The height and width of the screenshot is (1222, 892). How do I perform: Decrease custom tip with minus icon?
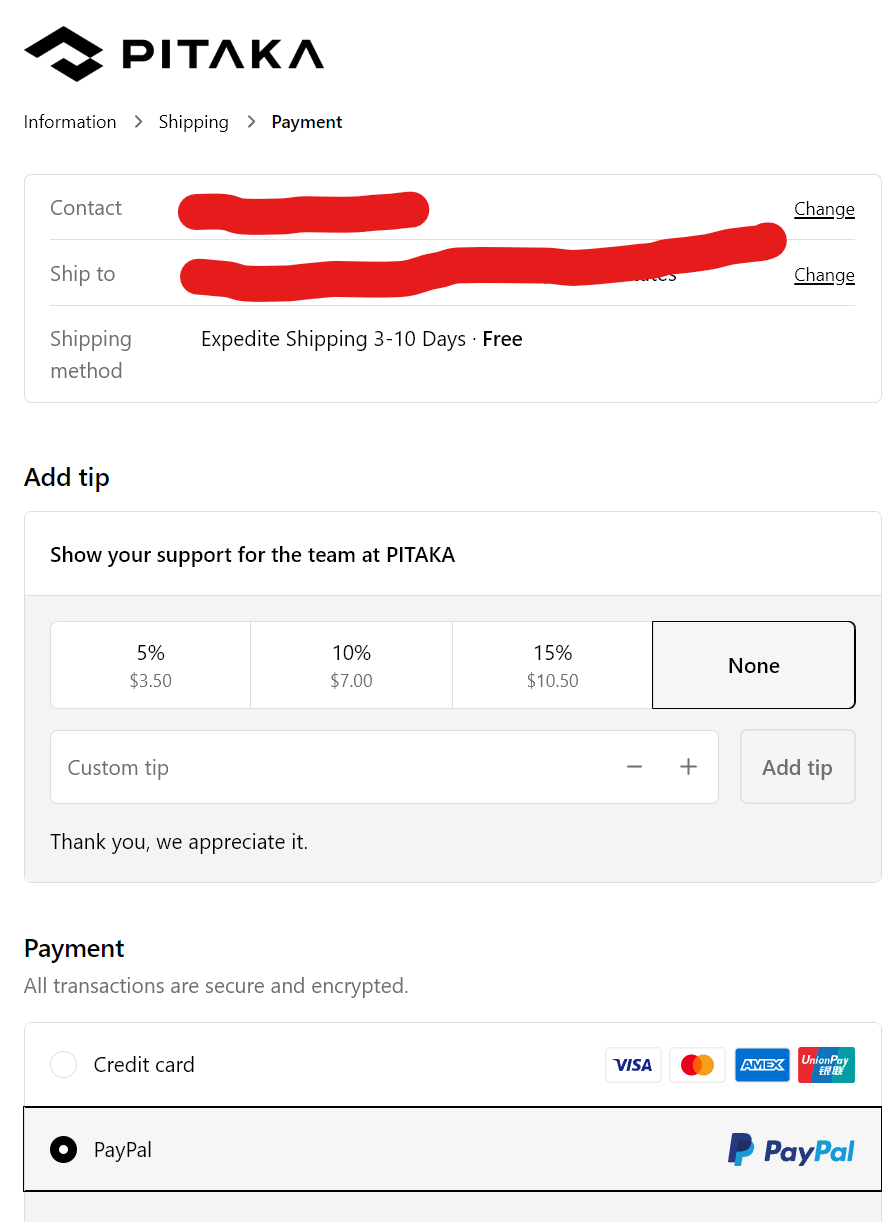click(x=634, y=767)
